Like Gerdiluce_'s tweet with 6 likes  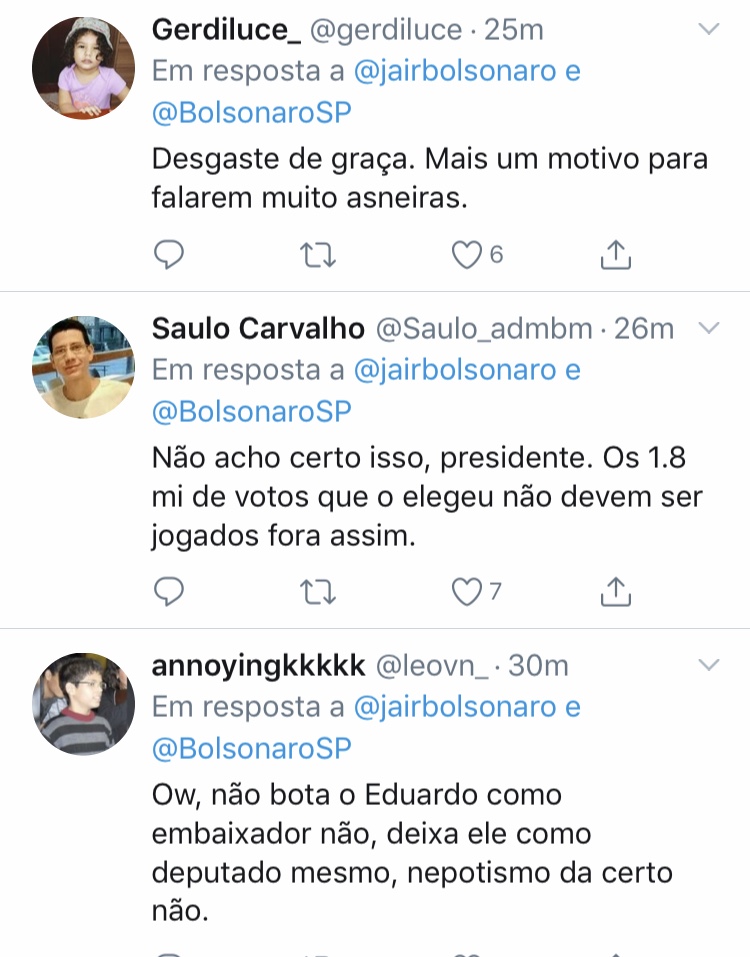coord(467,256)
